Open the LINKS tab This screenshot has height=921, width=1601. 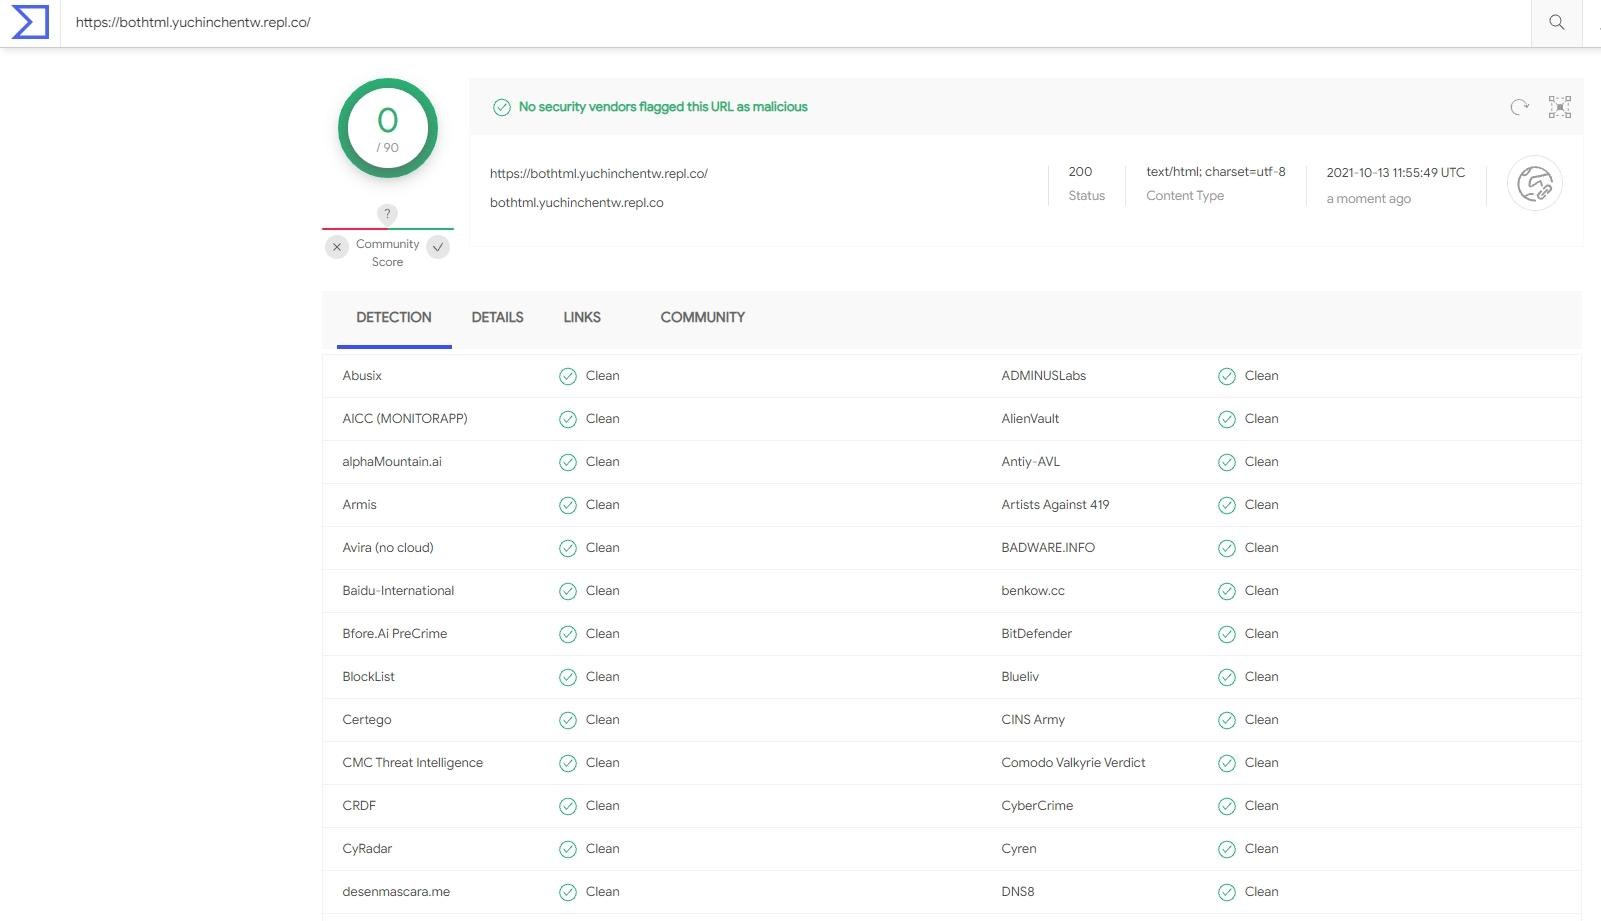tap(581, 317)
